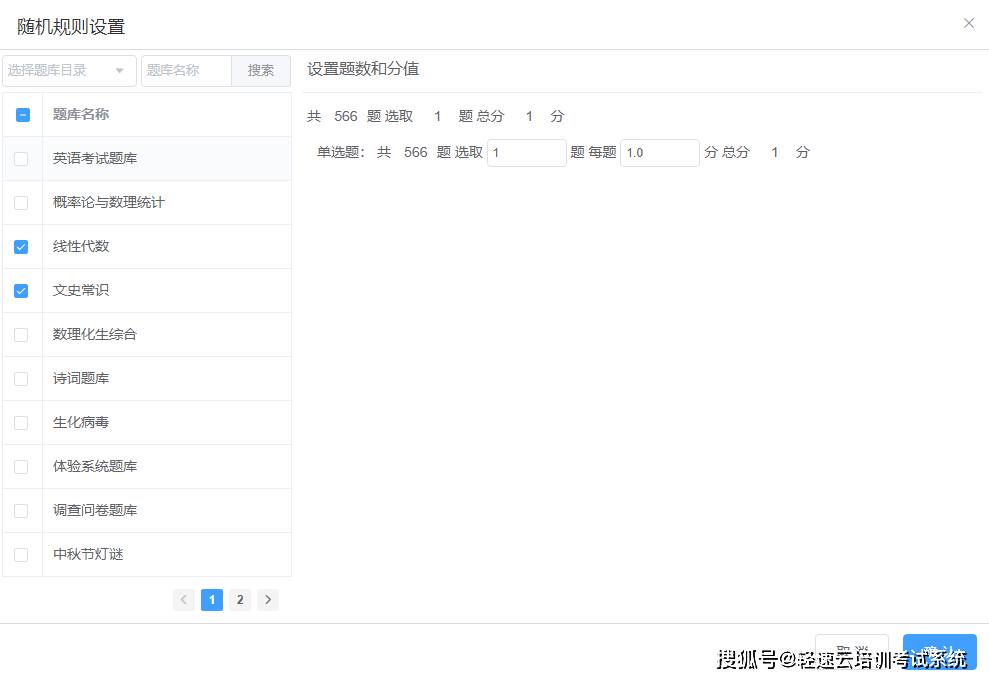Image resolution: width=989 pixels, height=681 pixels.
Task: Enable the 调查问卷题库 checkbox
Action: point(22,511)
